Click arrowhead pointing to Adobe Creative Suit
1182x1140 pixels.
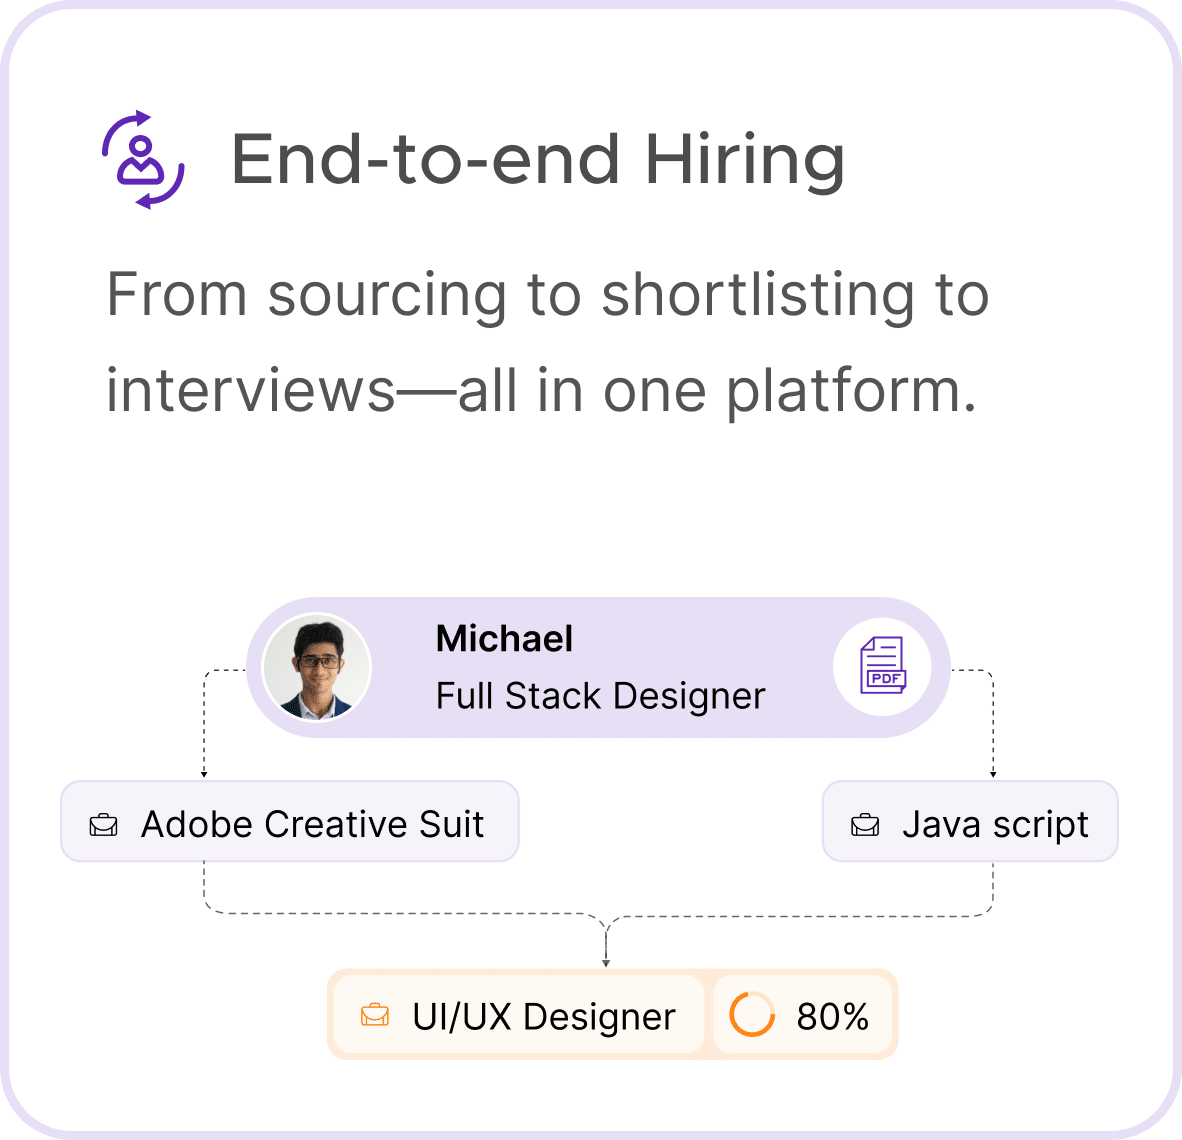pyautogui.click(x=204, y=774)
